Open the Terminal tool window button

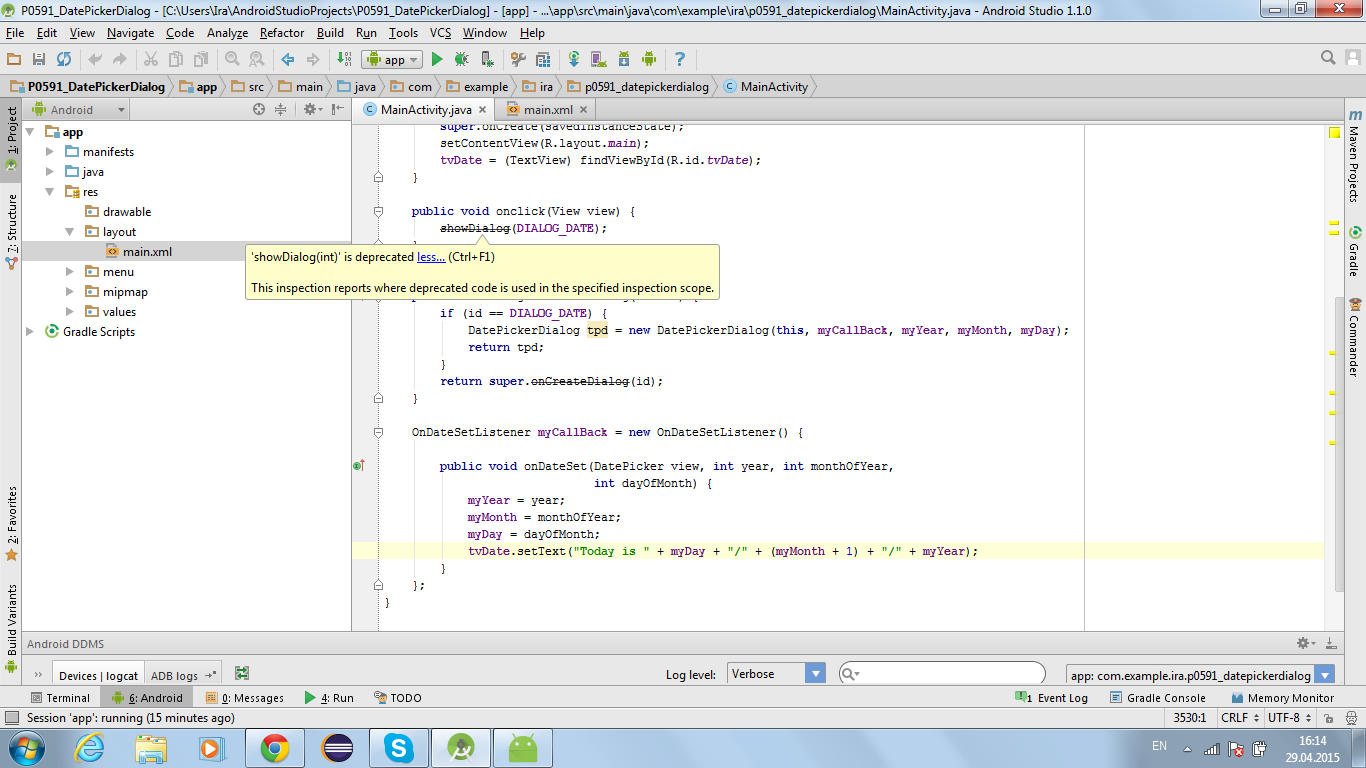(60, 698)
